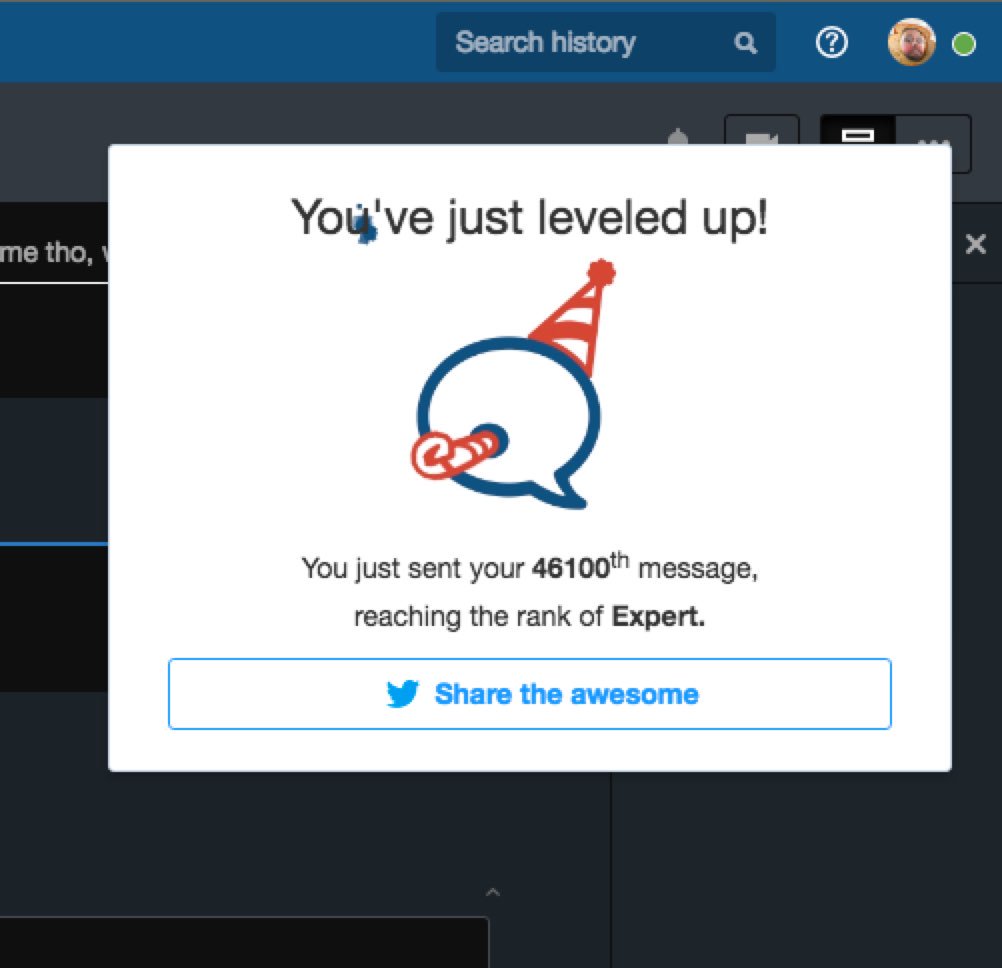Click the Share the awesome button
This screenshot has height=968, width=1002.
(529, 693)
